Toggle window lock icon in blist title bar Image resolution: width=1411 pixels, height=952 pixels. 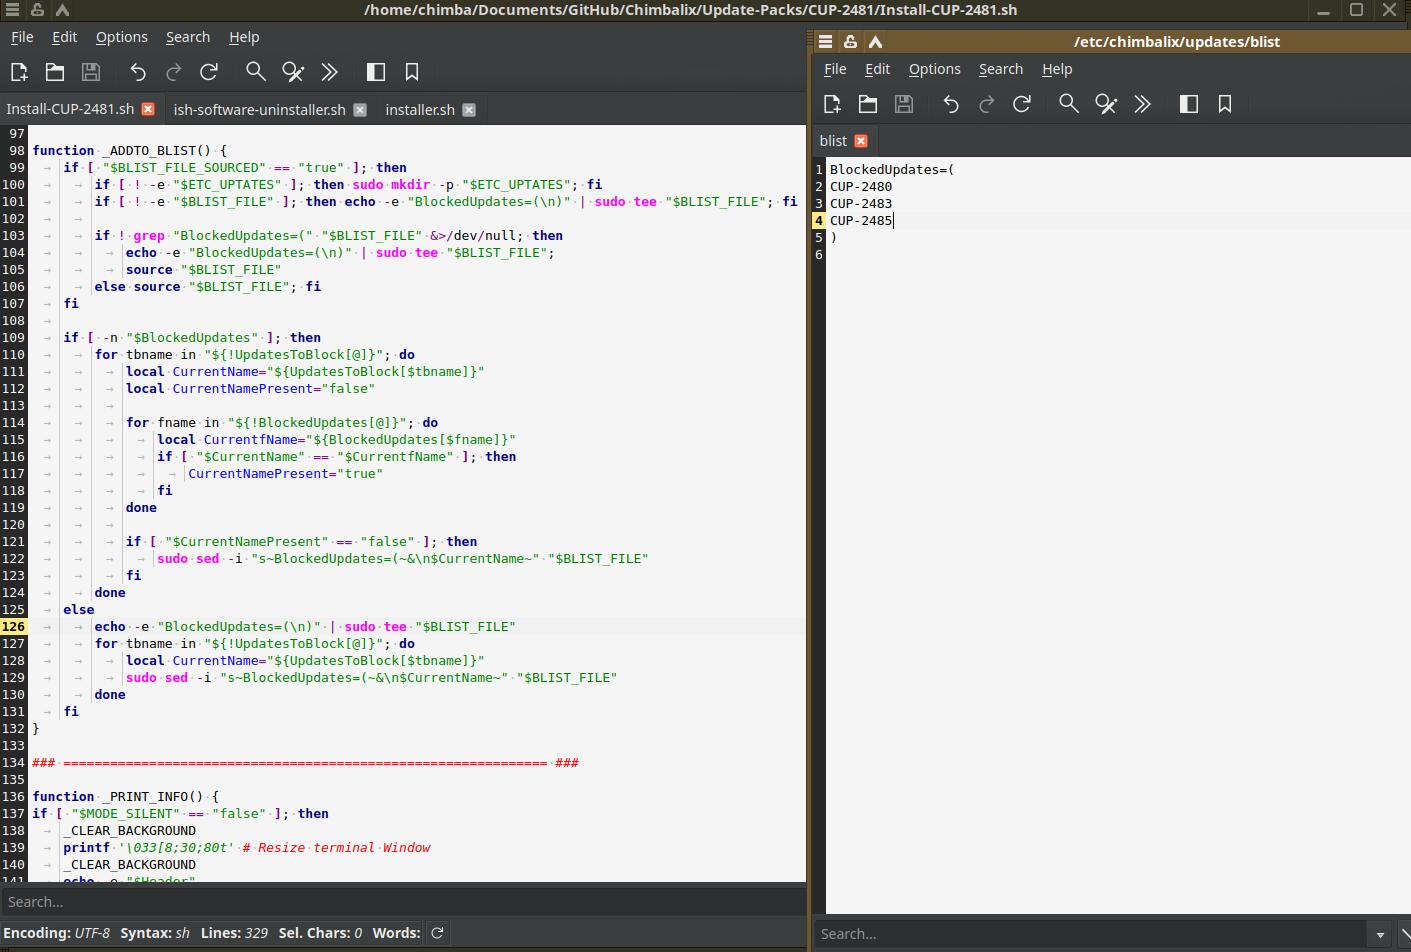[x=850, y=42]
